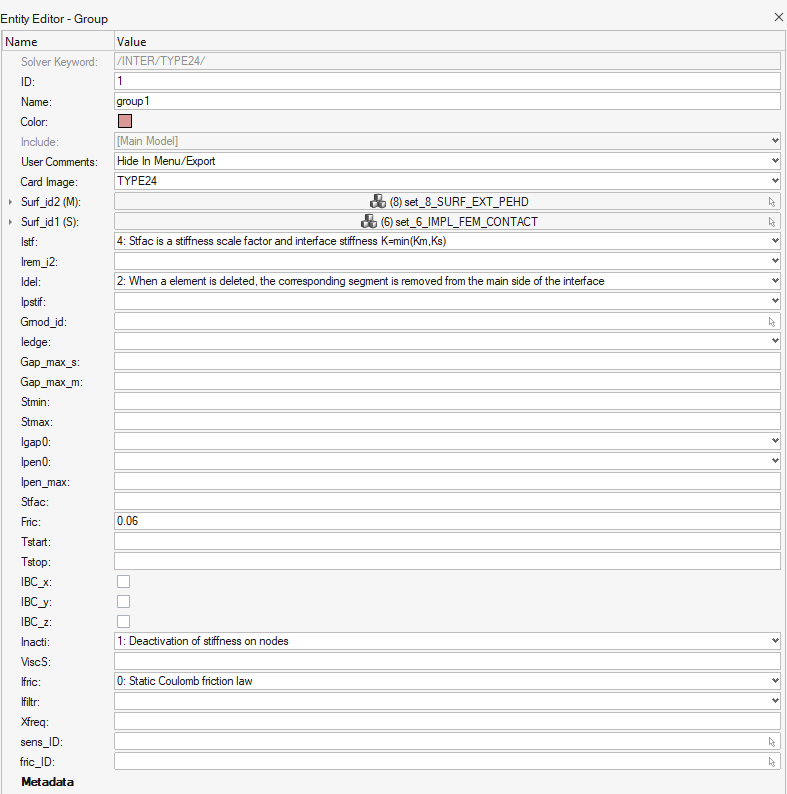Image resolution: width=787 pixels, height=794 pixels.
Task: Click the fric_ID selection field
Action: [x=447, y=761]
